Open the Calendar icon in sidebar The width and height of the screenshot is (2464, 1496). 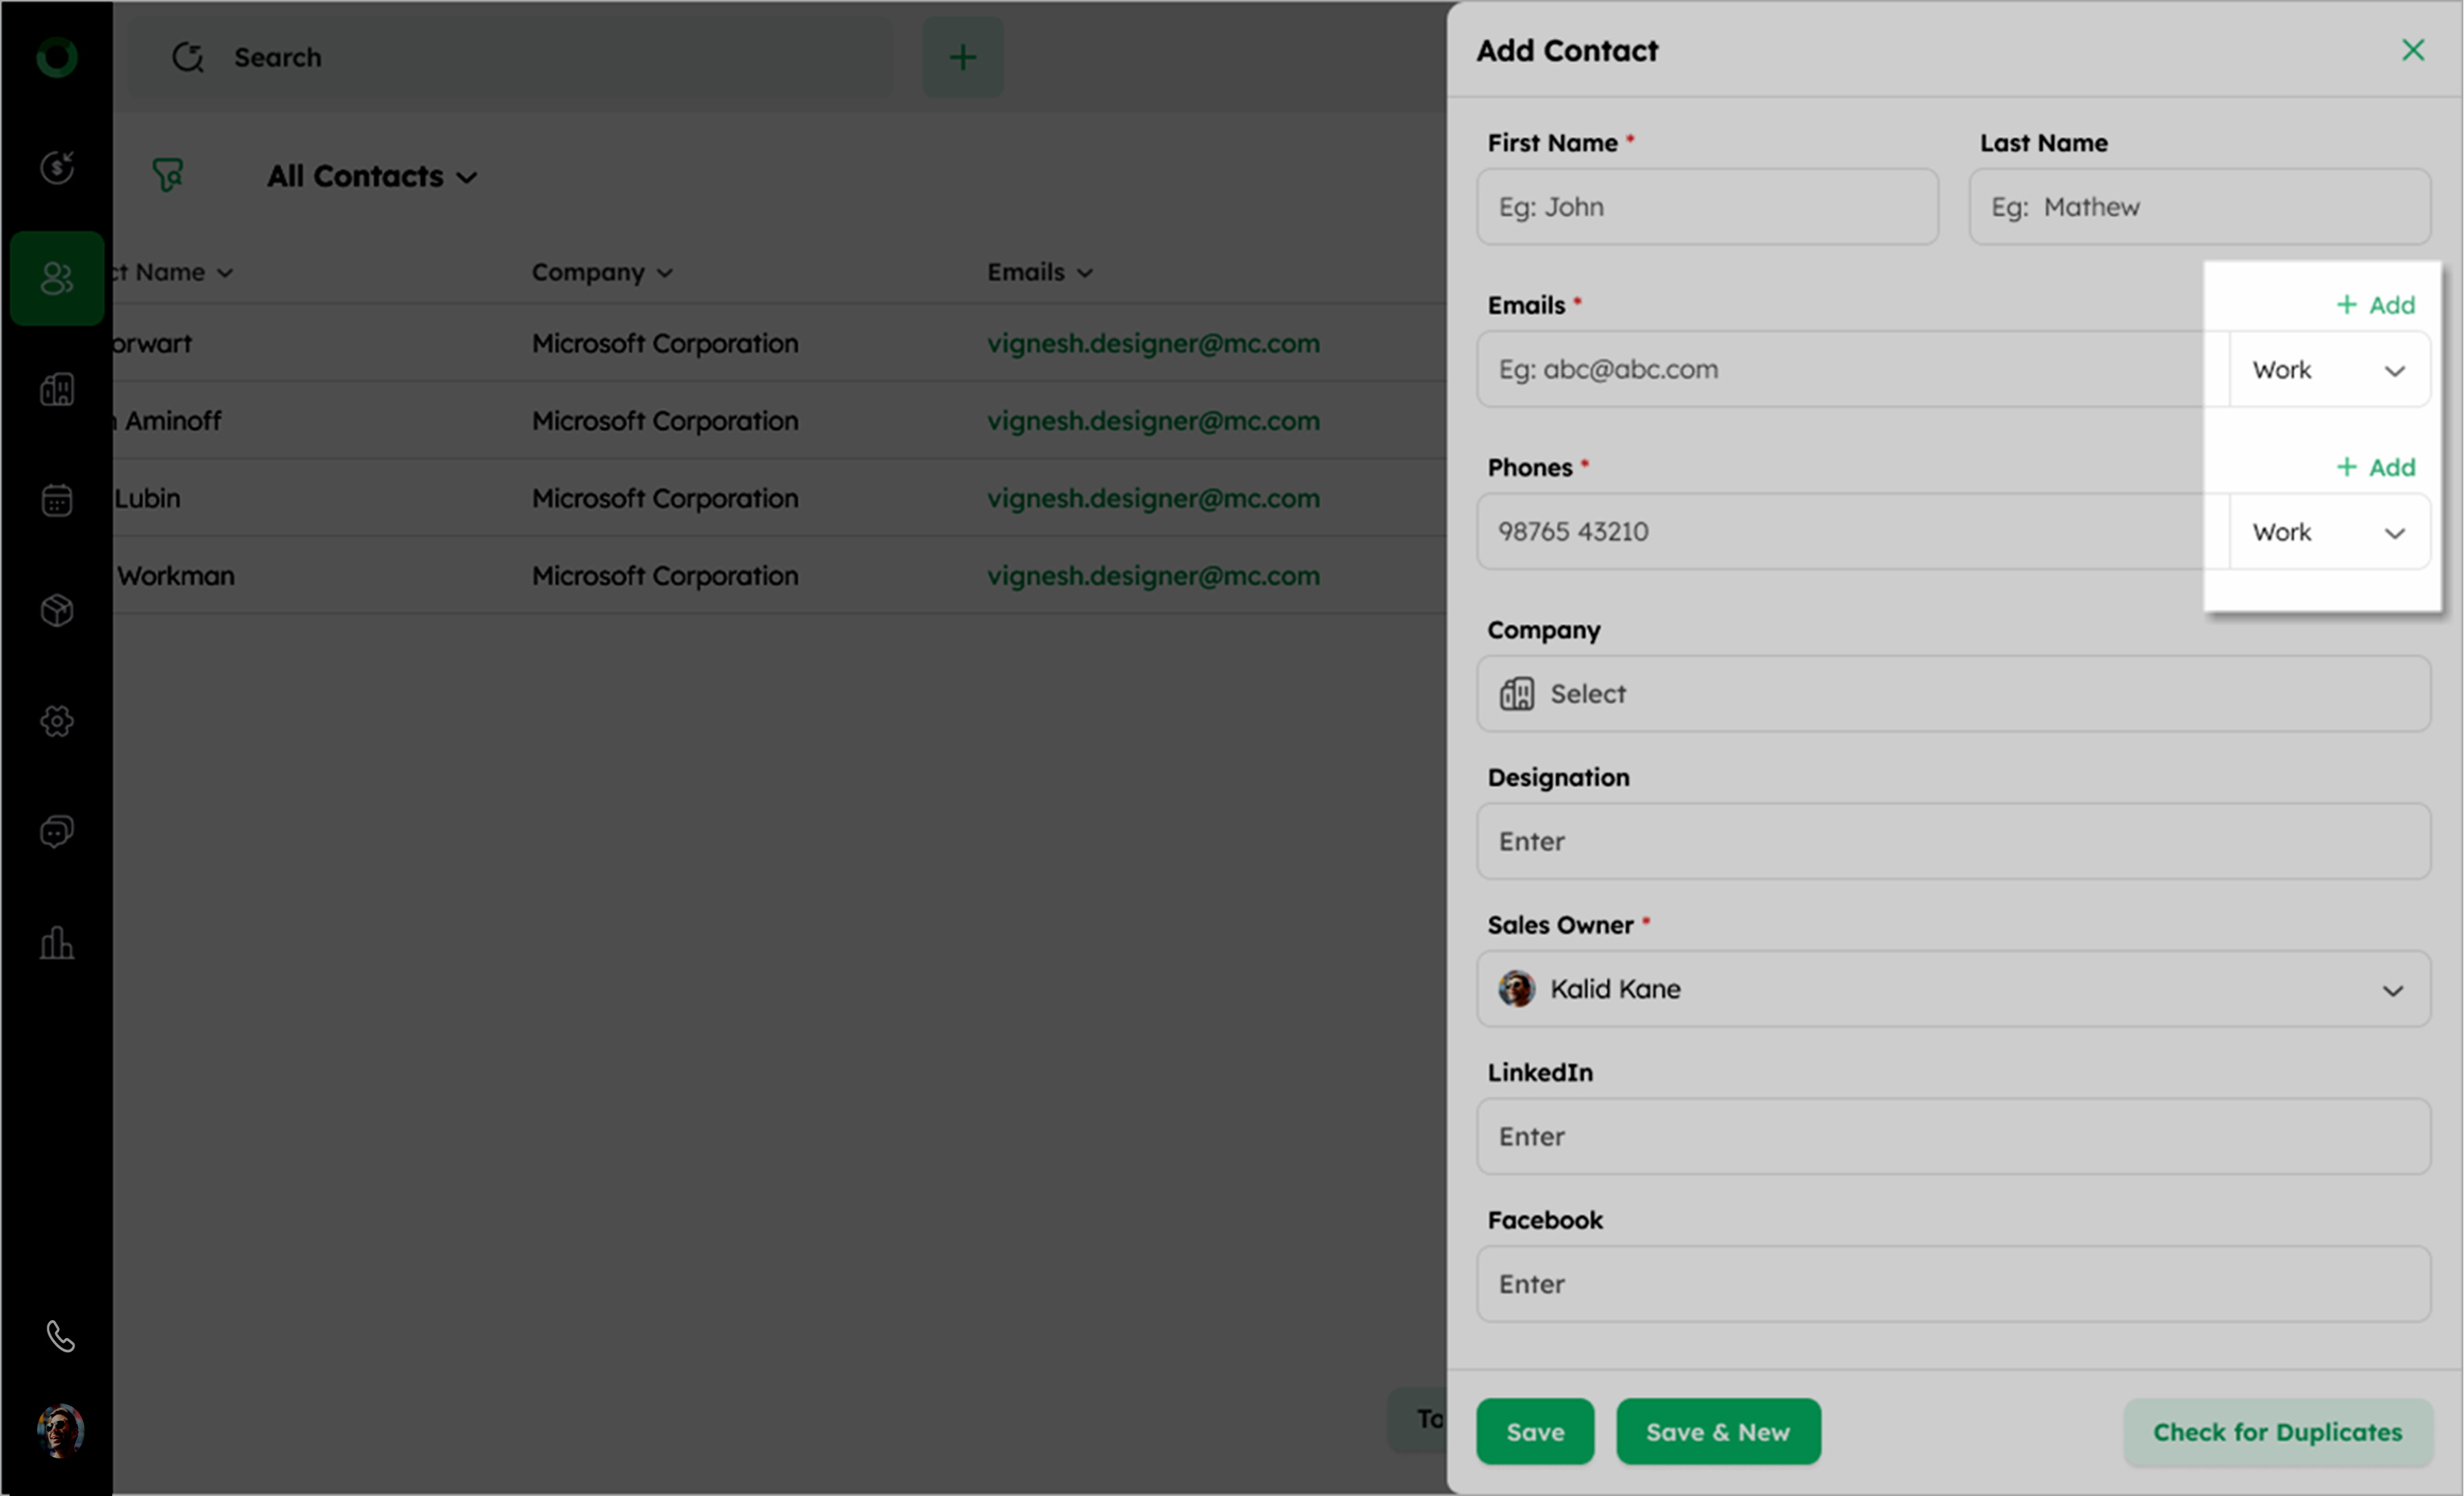point(57,499)
